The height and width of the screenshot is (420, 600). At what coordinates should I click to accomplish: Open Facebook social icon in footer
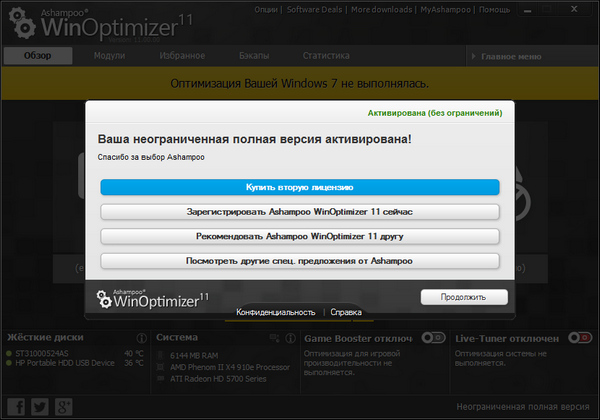click(x=16, y=406)
